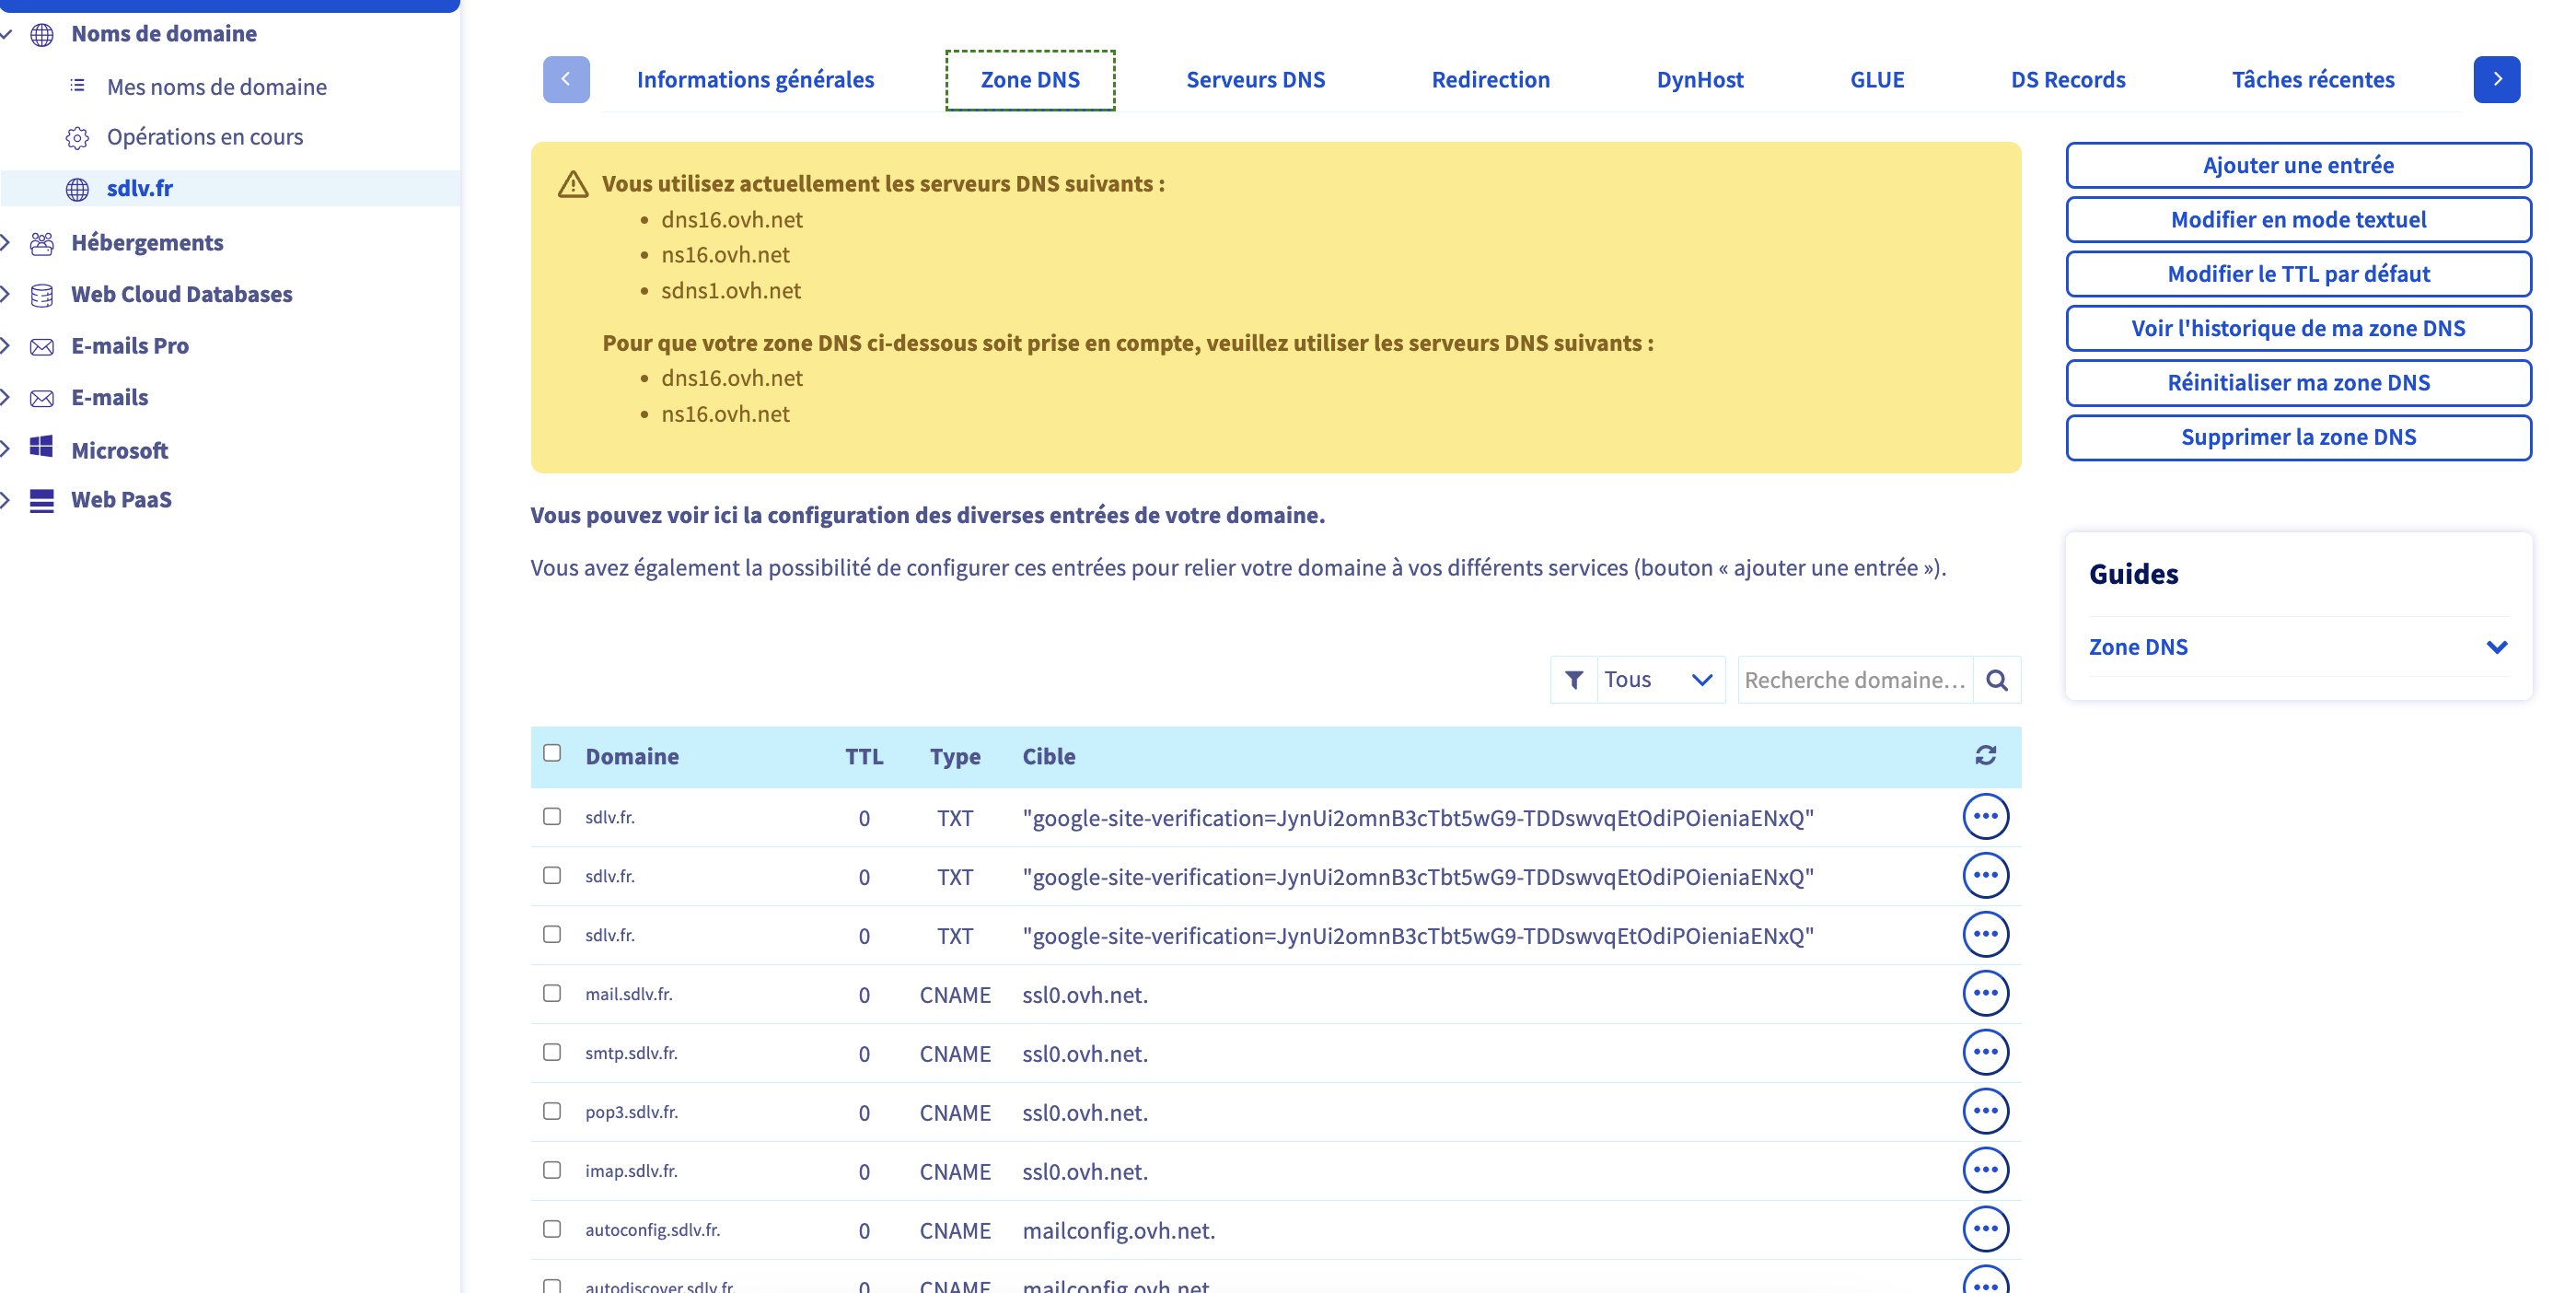
Task: Click the Recherche domaine search field
Action: point(1854,680)
